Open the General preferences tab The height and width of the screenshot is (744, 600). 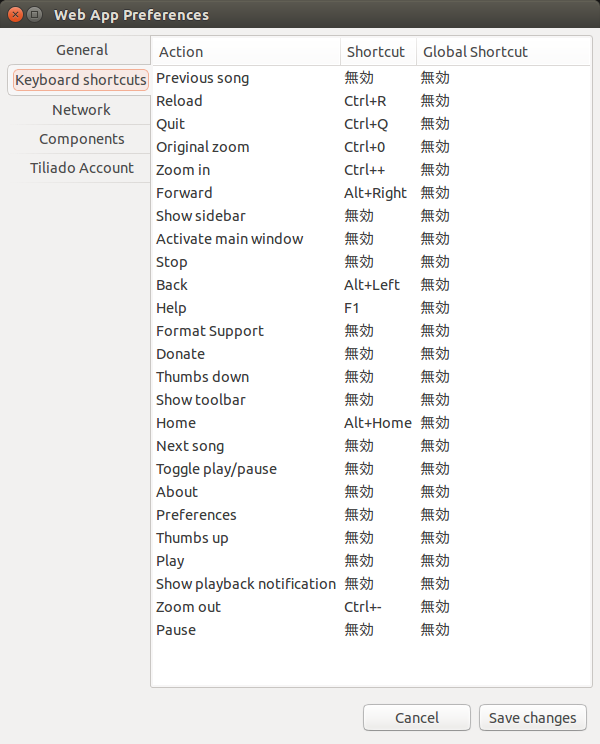pos(82,50)
